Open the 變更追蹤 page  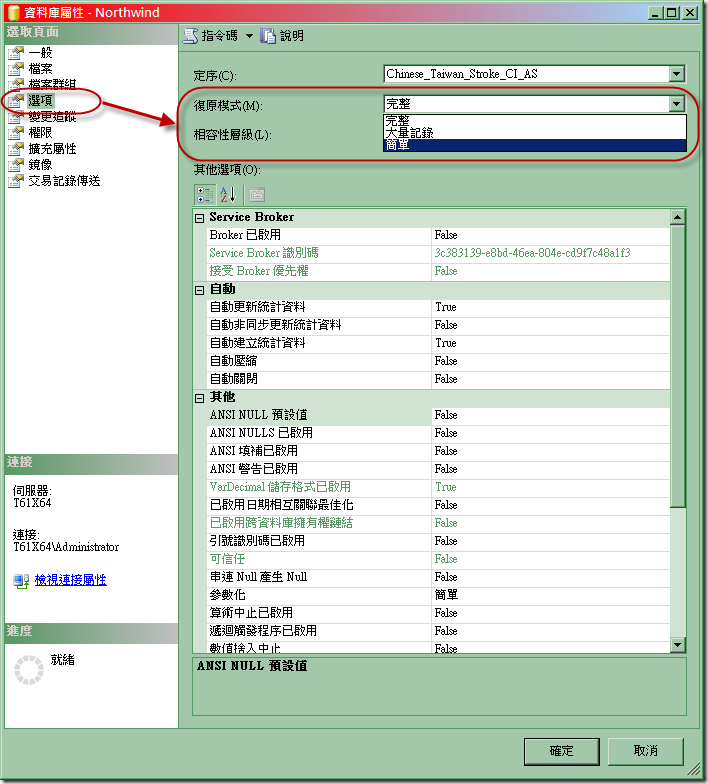pyautogui.click(x=52, y=116)
